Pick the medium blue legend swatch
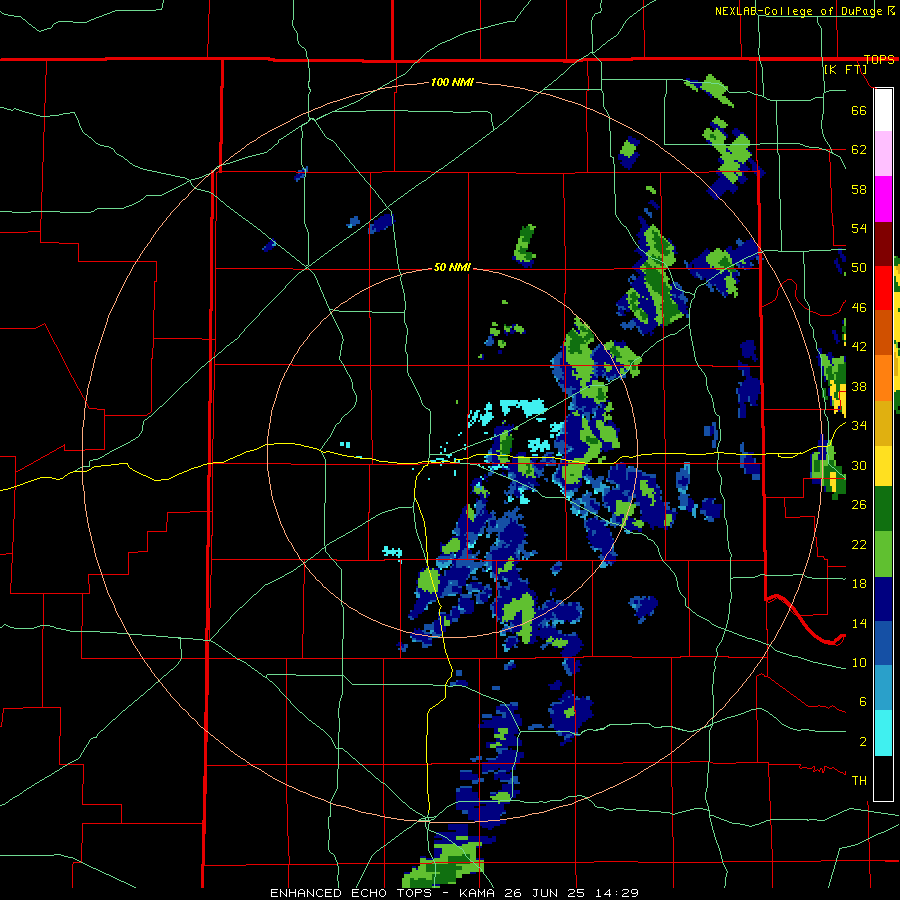This screenshot has height=900, width=900. pyautogui.click(x=883, y=643)
